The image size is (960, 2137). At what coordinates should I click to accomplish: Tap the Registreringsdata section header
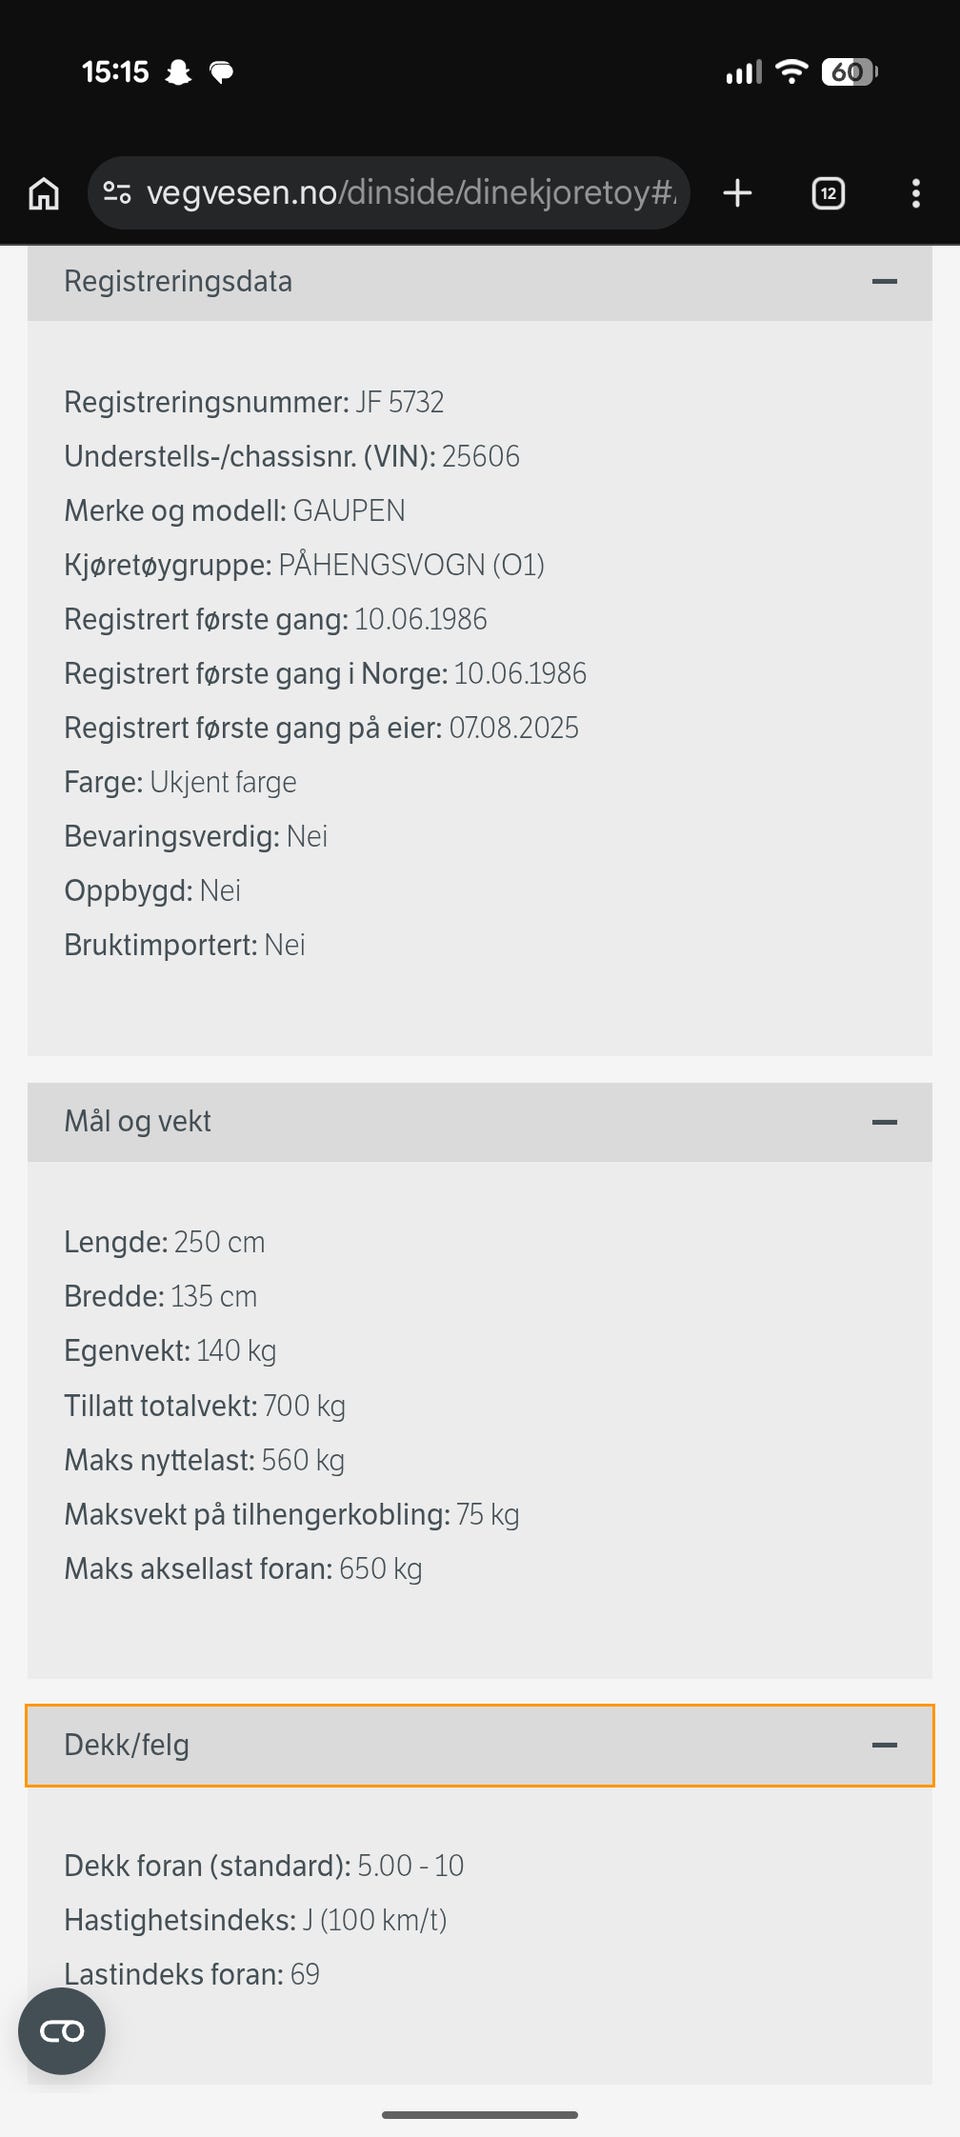point(480,283)
